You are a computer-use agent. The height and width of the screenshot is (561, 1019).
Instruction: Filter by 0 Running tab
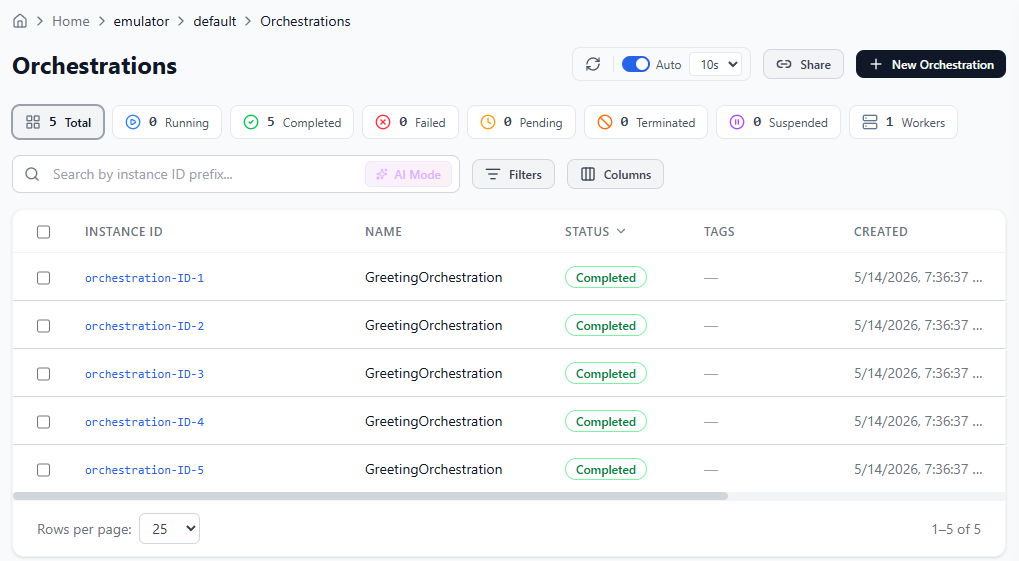pos(167,122)
